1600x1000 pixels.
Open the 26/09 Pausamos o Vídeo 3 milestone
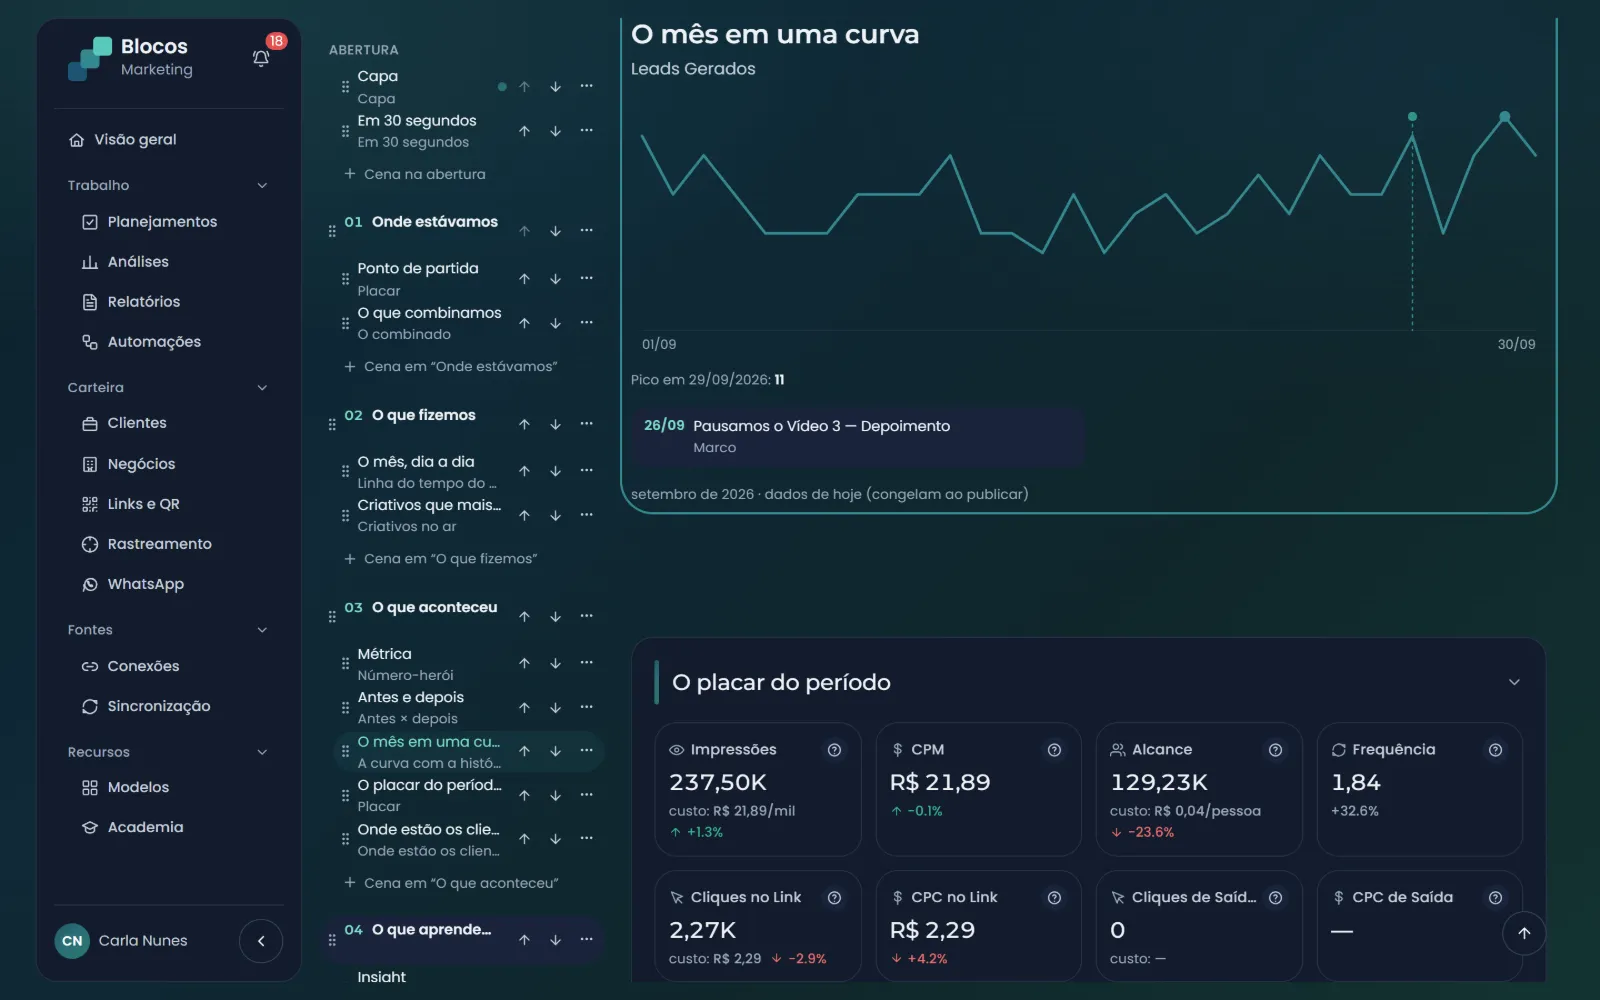[857, 437]
